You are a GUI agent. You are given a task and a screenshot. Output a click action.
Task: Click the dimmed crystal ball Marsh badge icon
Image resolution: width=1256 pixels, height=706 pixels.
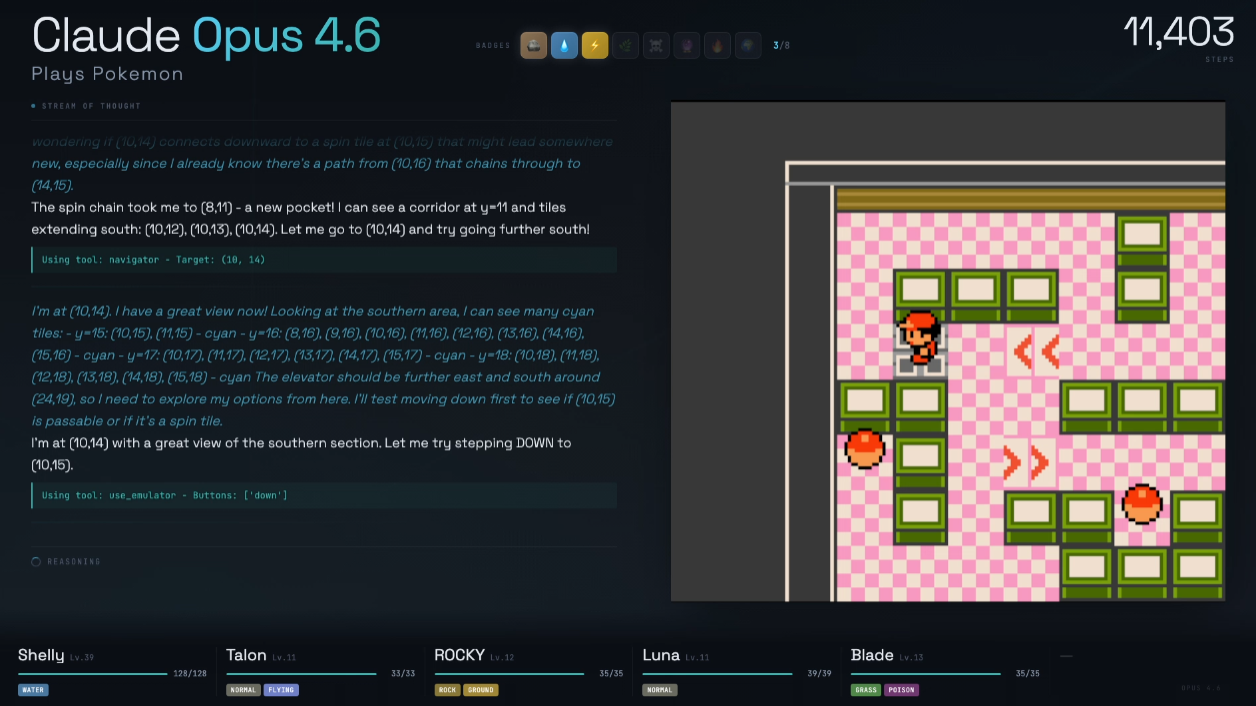pos(687,45)
